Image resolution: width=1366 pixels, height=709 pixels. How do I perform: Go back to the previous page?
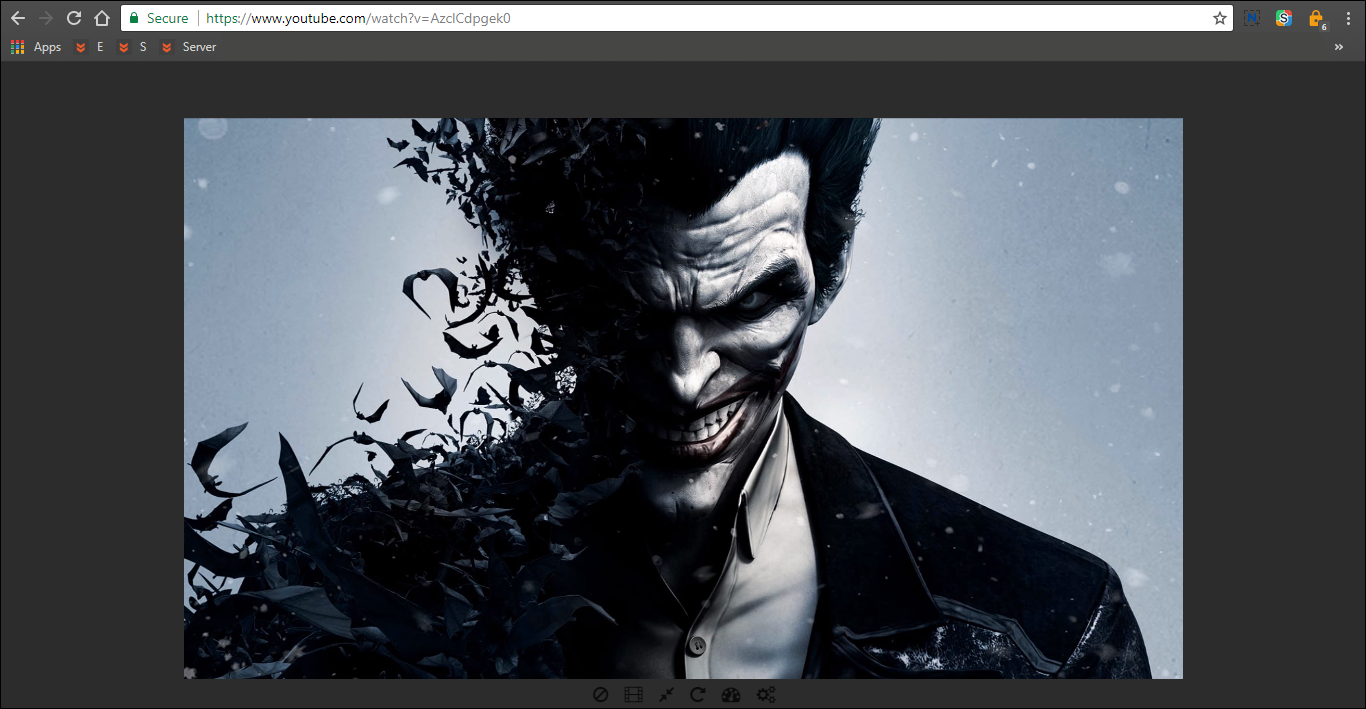coord(18,18)
